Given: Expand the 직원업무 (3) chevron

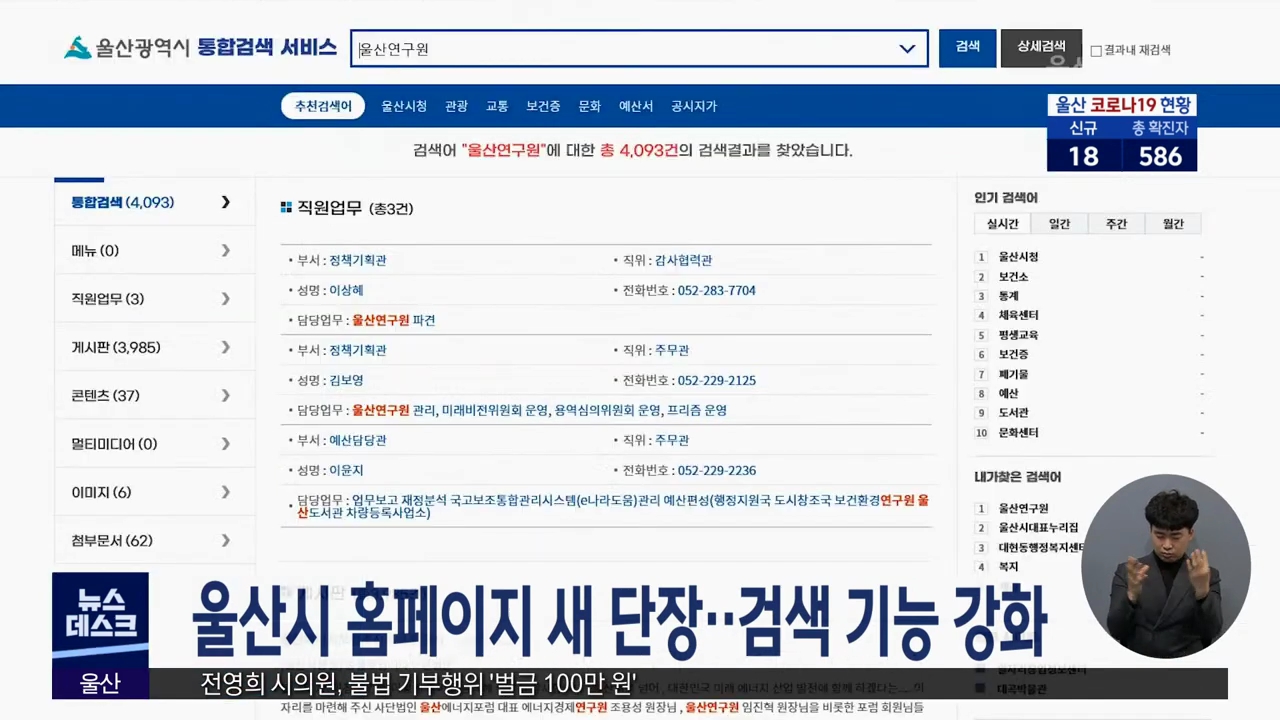Looking at the screenshot, I should [226, 299].
